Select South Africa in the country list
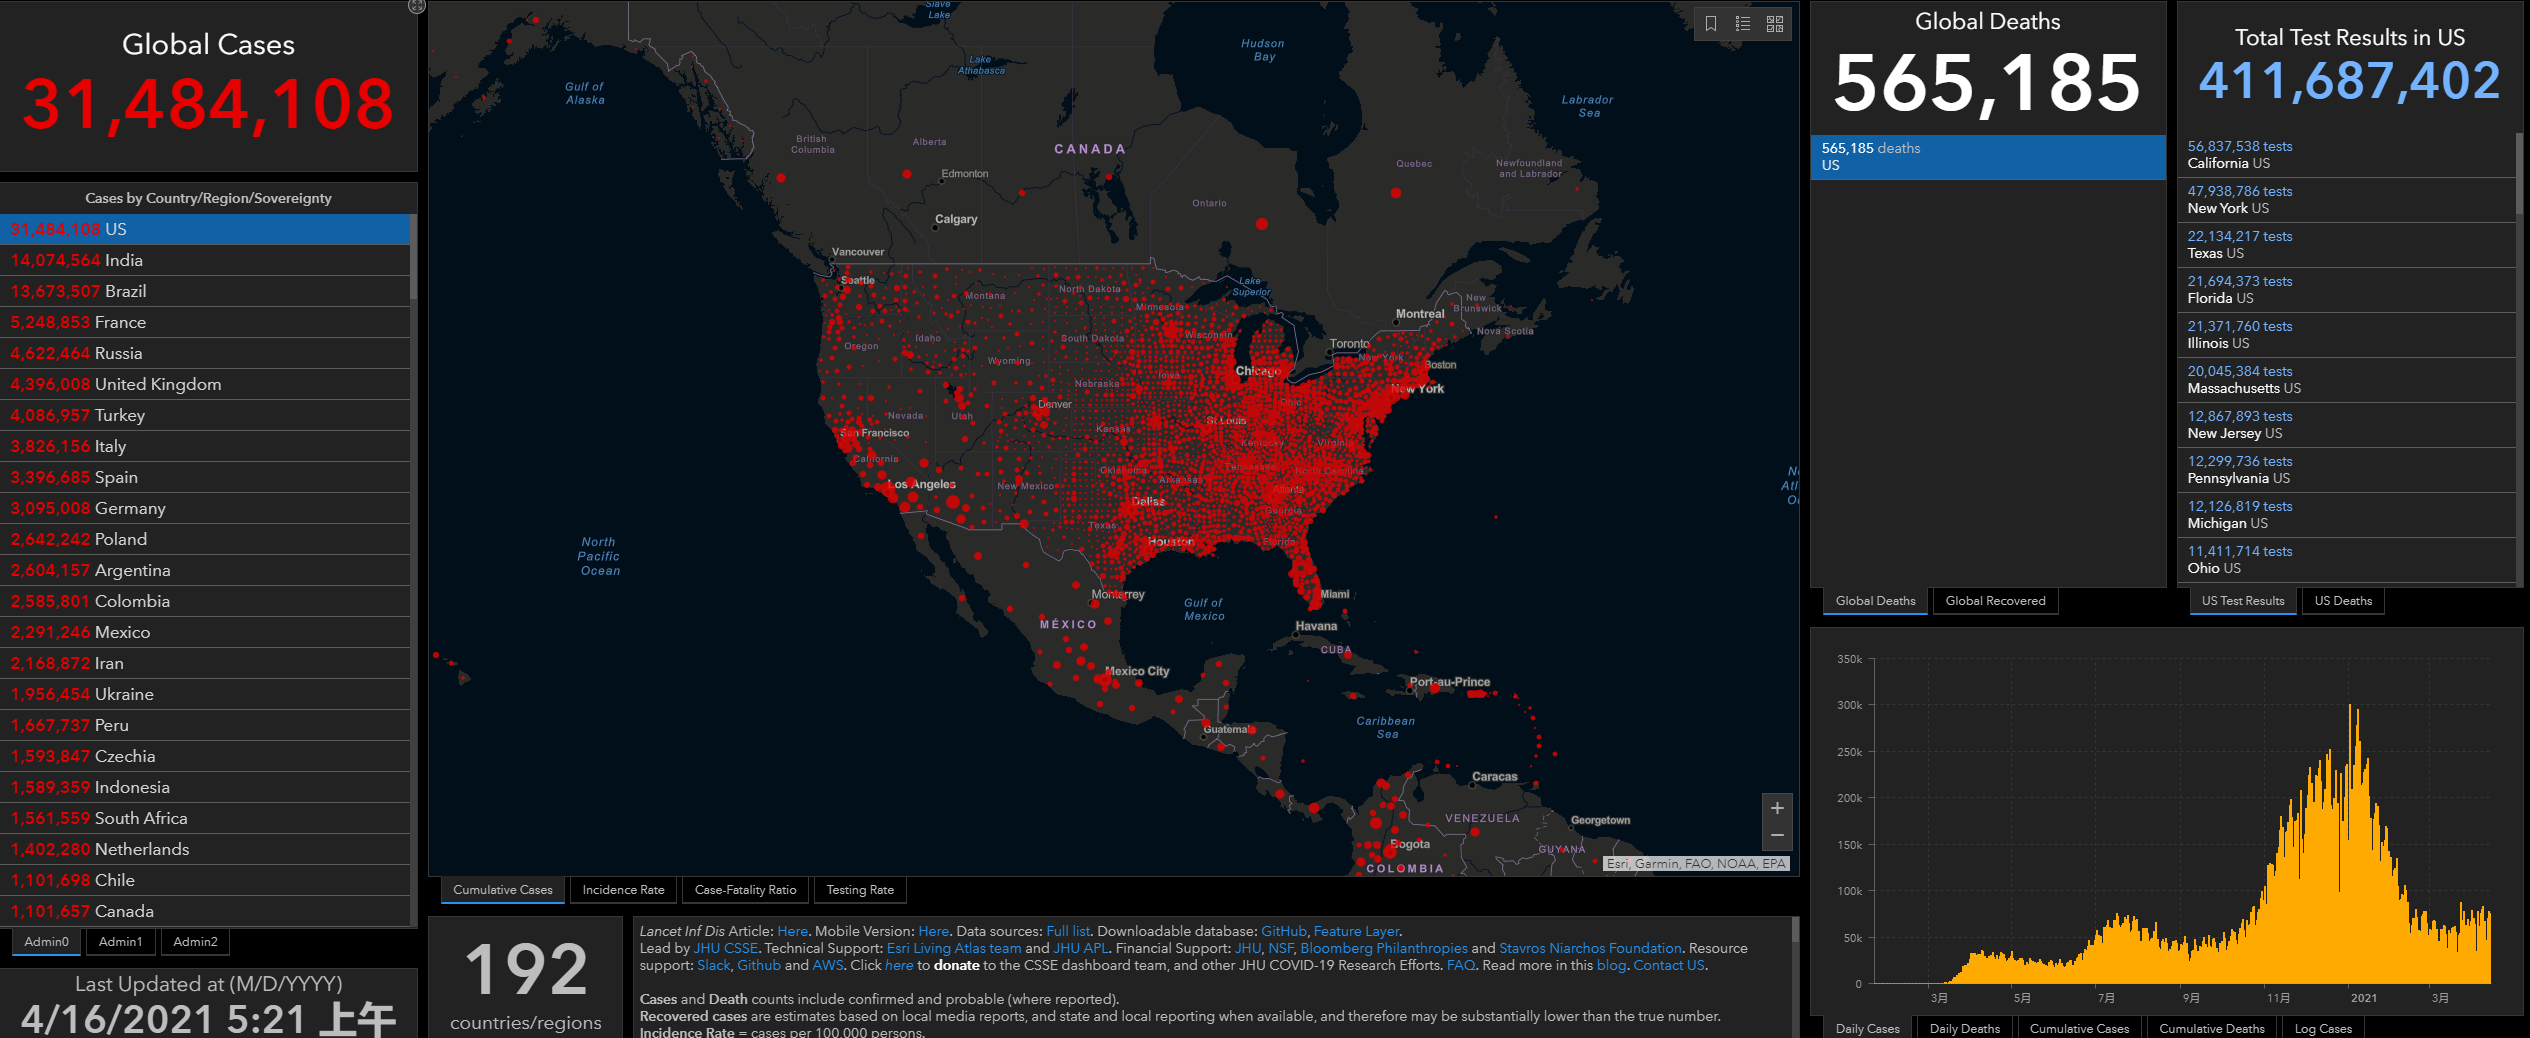 point(205,818)
